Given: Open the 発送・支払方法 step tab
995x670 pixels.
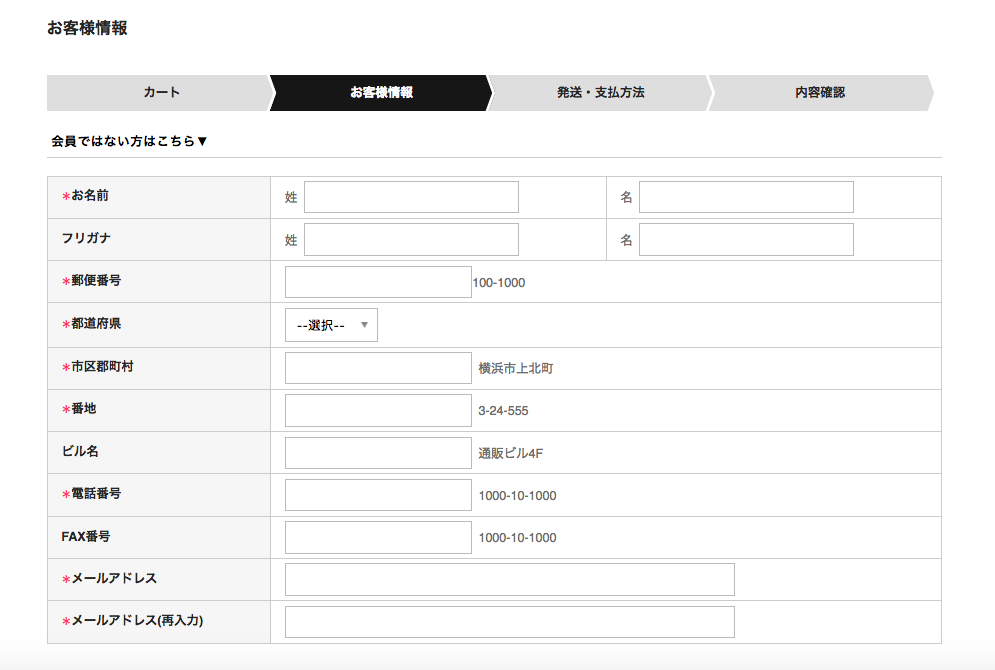Looking at the screenshot, I should click(x=600, y=93).
